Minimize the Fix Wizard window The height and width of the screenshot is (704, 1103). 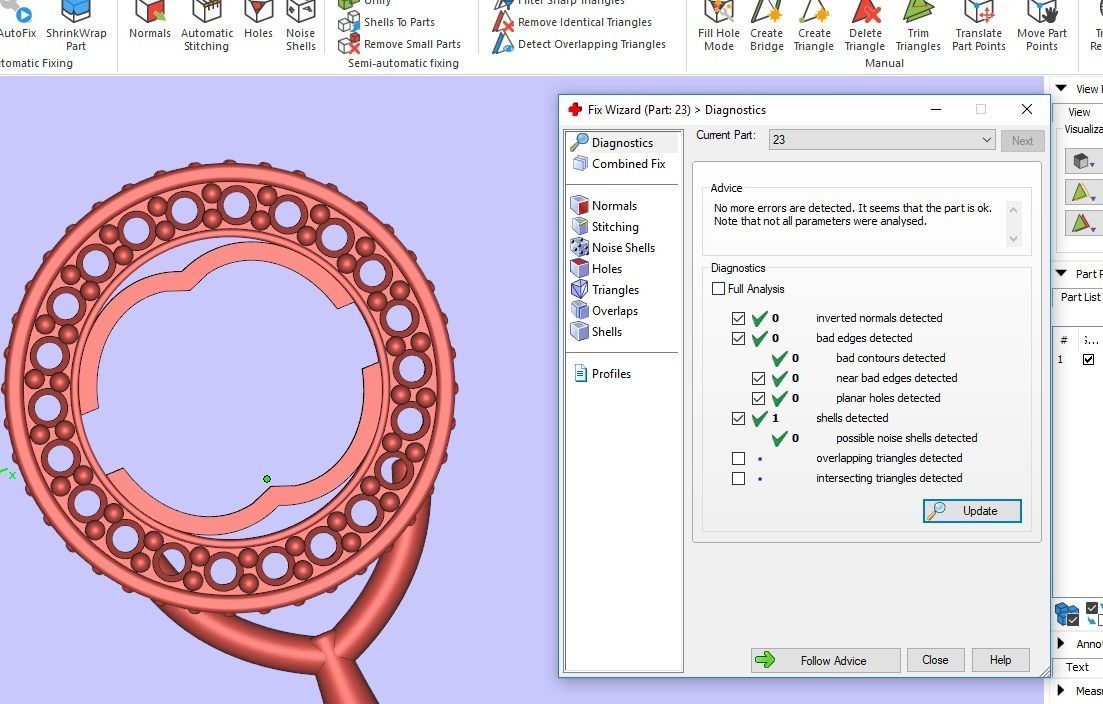(936, 109)
